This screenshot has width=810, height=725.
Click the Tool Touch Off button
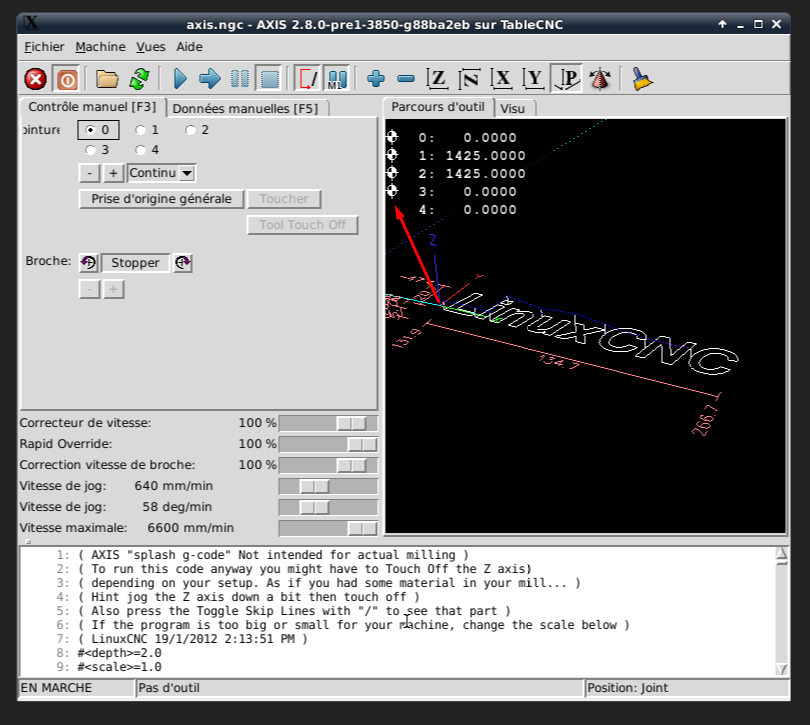(302, 225)
